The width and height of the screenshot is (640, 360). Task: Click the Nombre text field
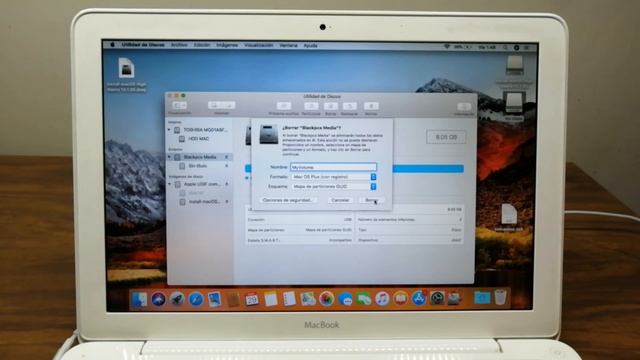[333, 167]
